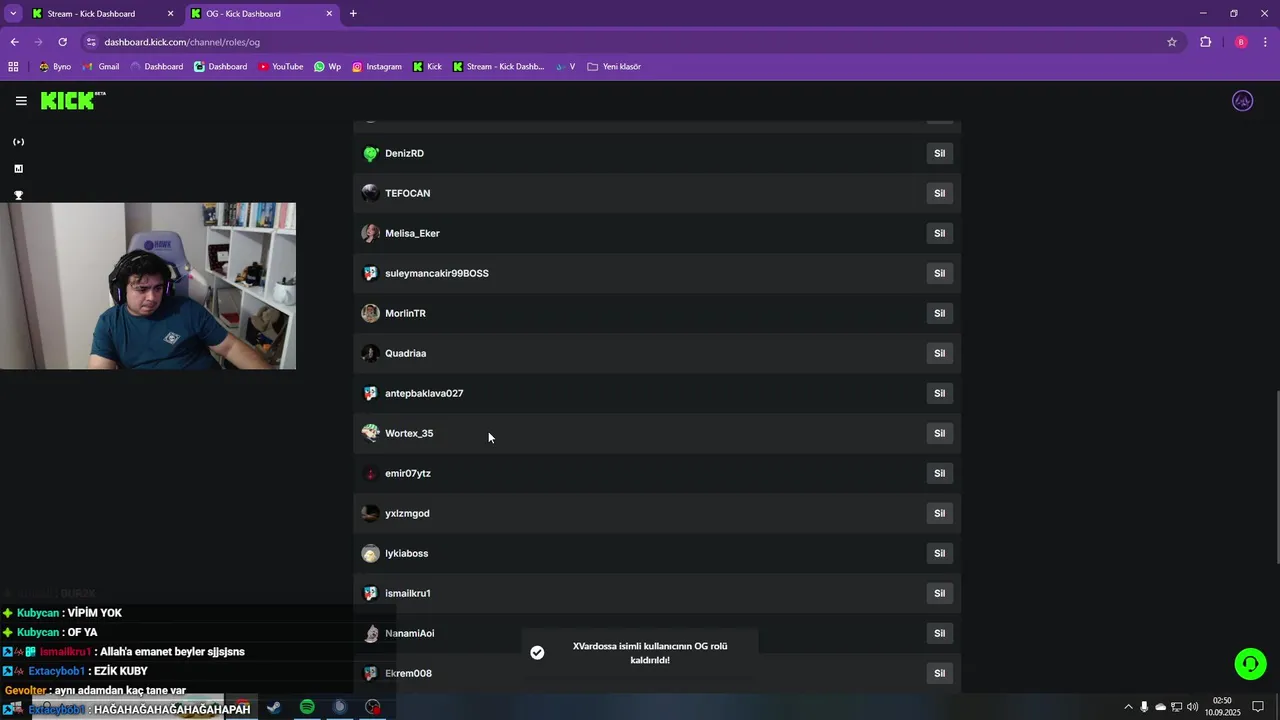Open a new browser tab
Screen dimensions: 1280x720
[x=353, y=14]
